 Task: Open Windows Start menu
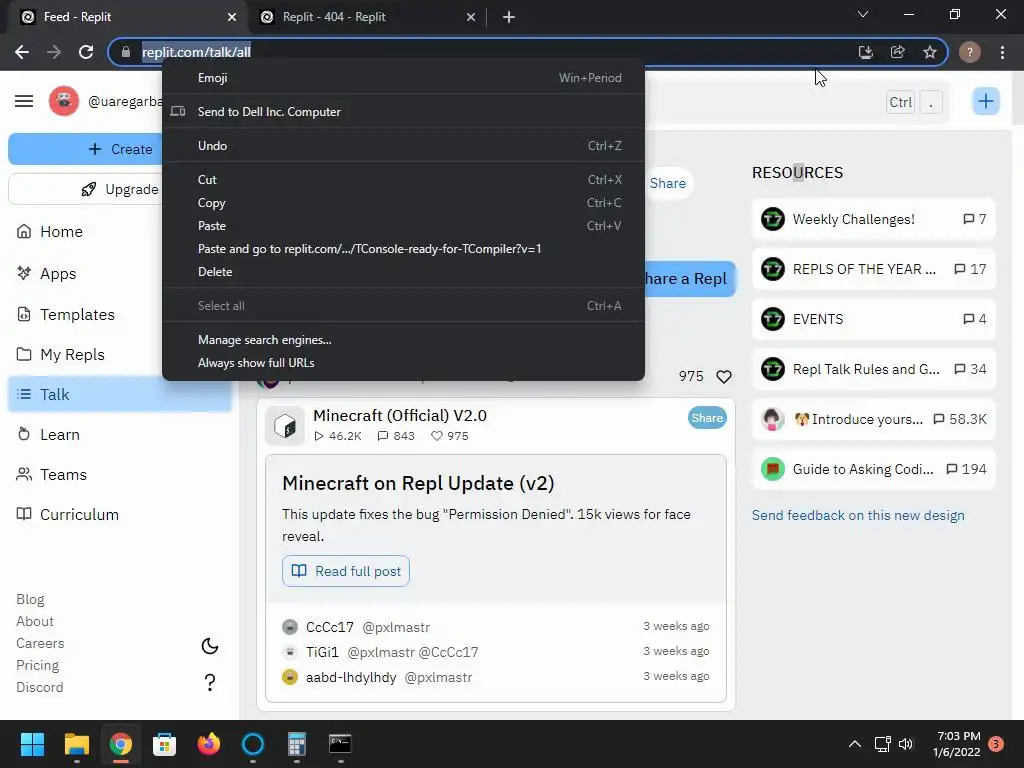point(32,744)
